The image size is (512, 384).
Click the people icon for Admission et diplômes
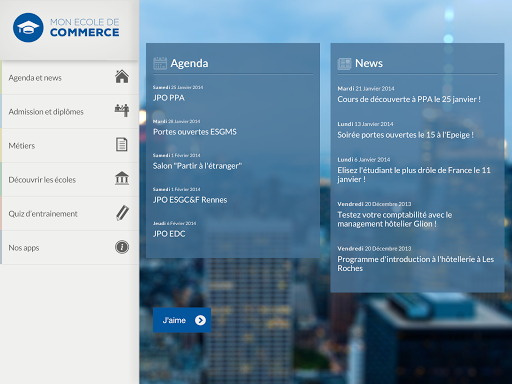(x=122, y=111)
